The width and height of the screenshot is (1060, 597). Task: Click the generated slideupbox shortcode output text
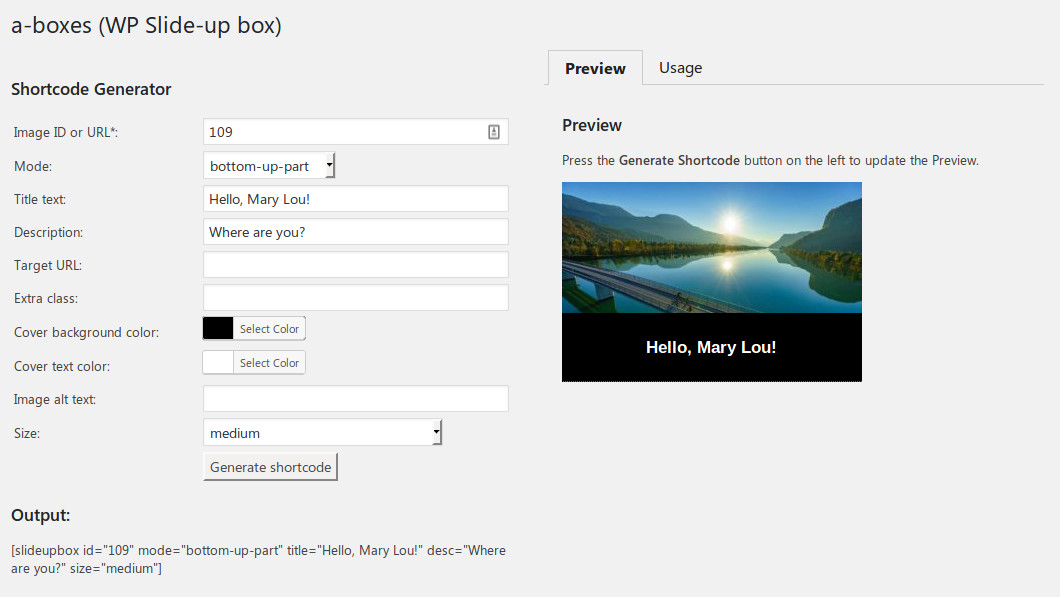point(258,559)
